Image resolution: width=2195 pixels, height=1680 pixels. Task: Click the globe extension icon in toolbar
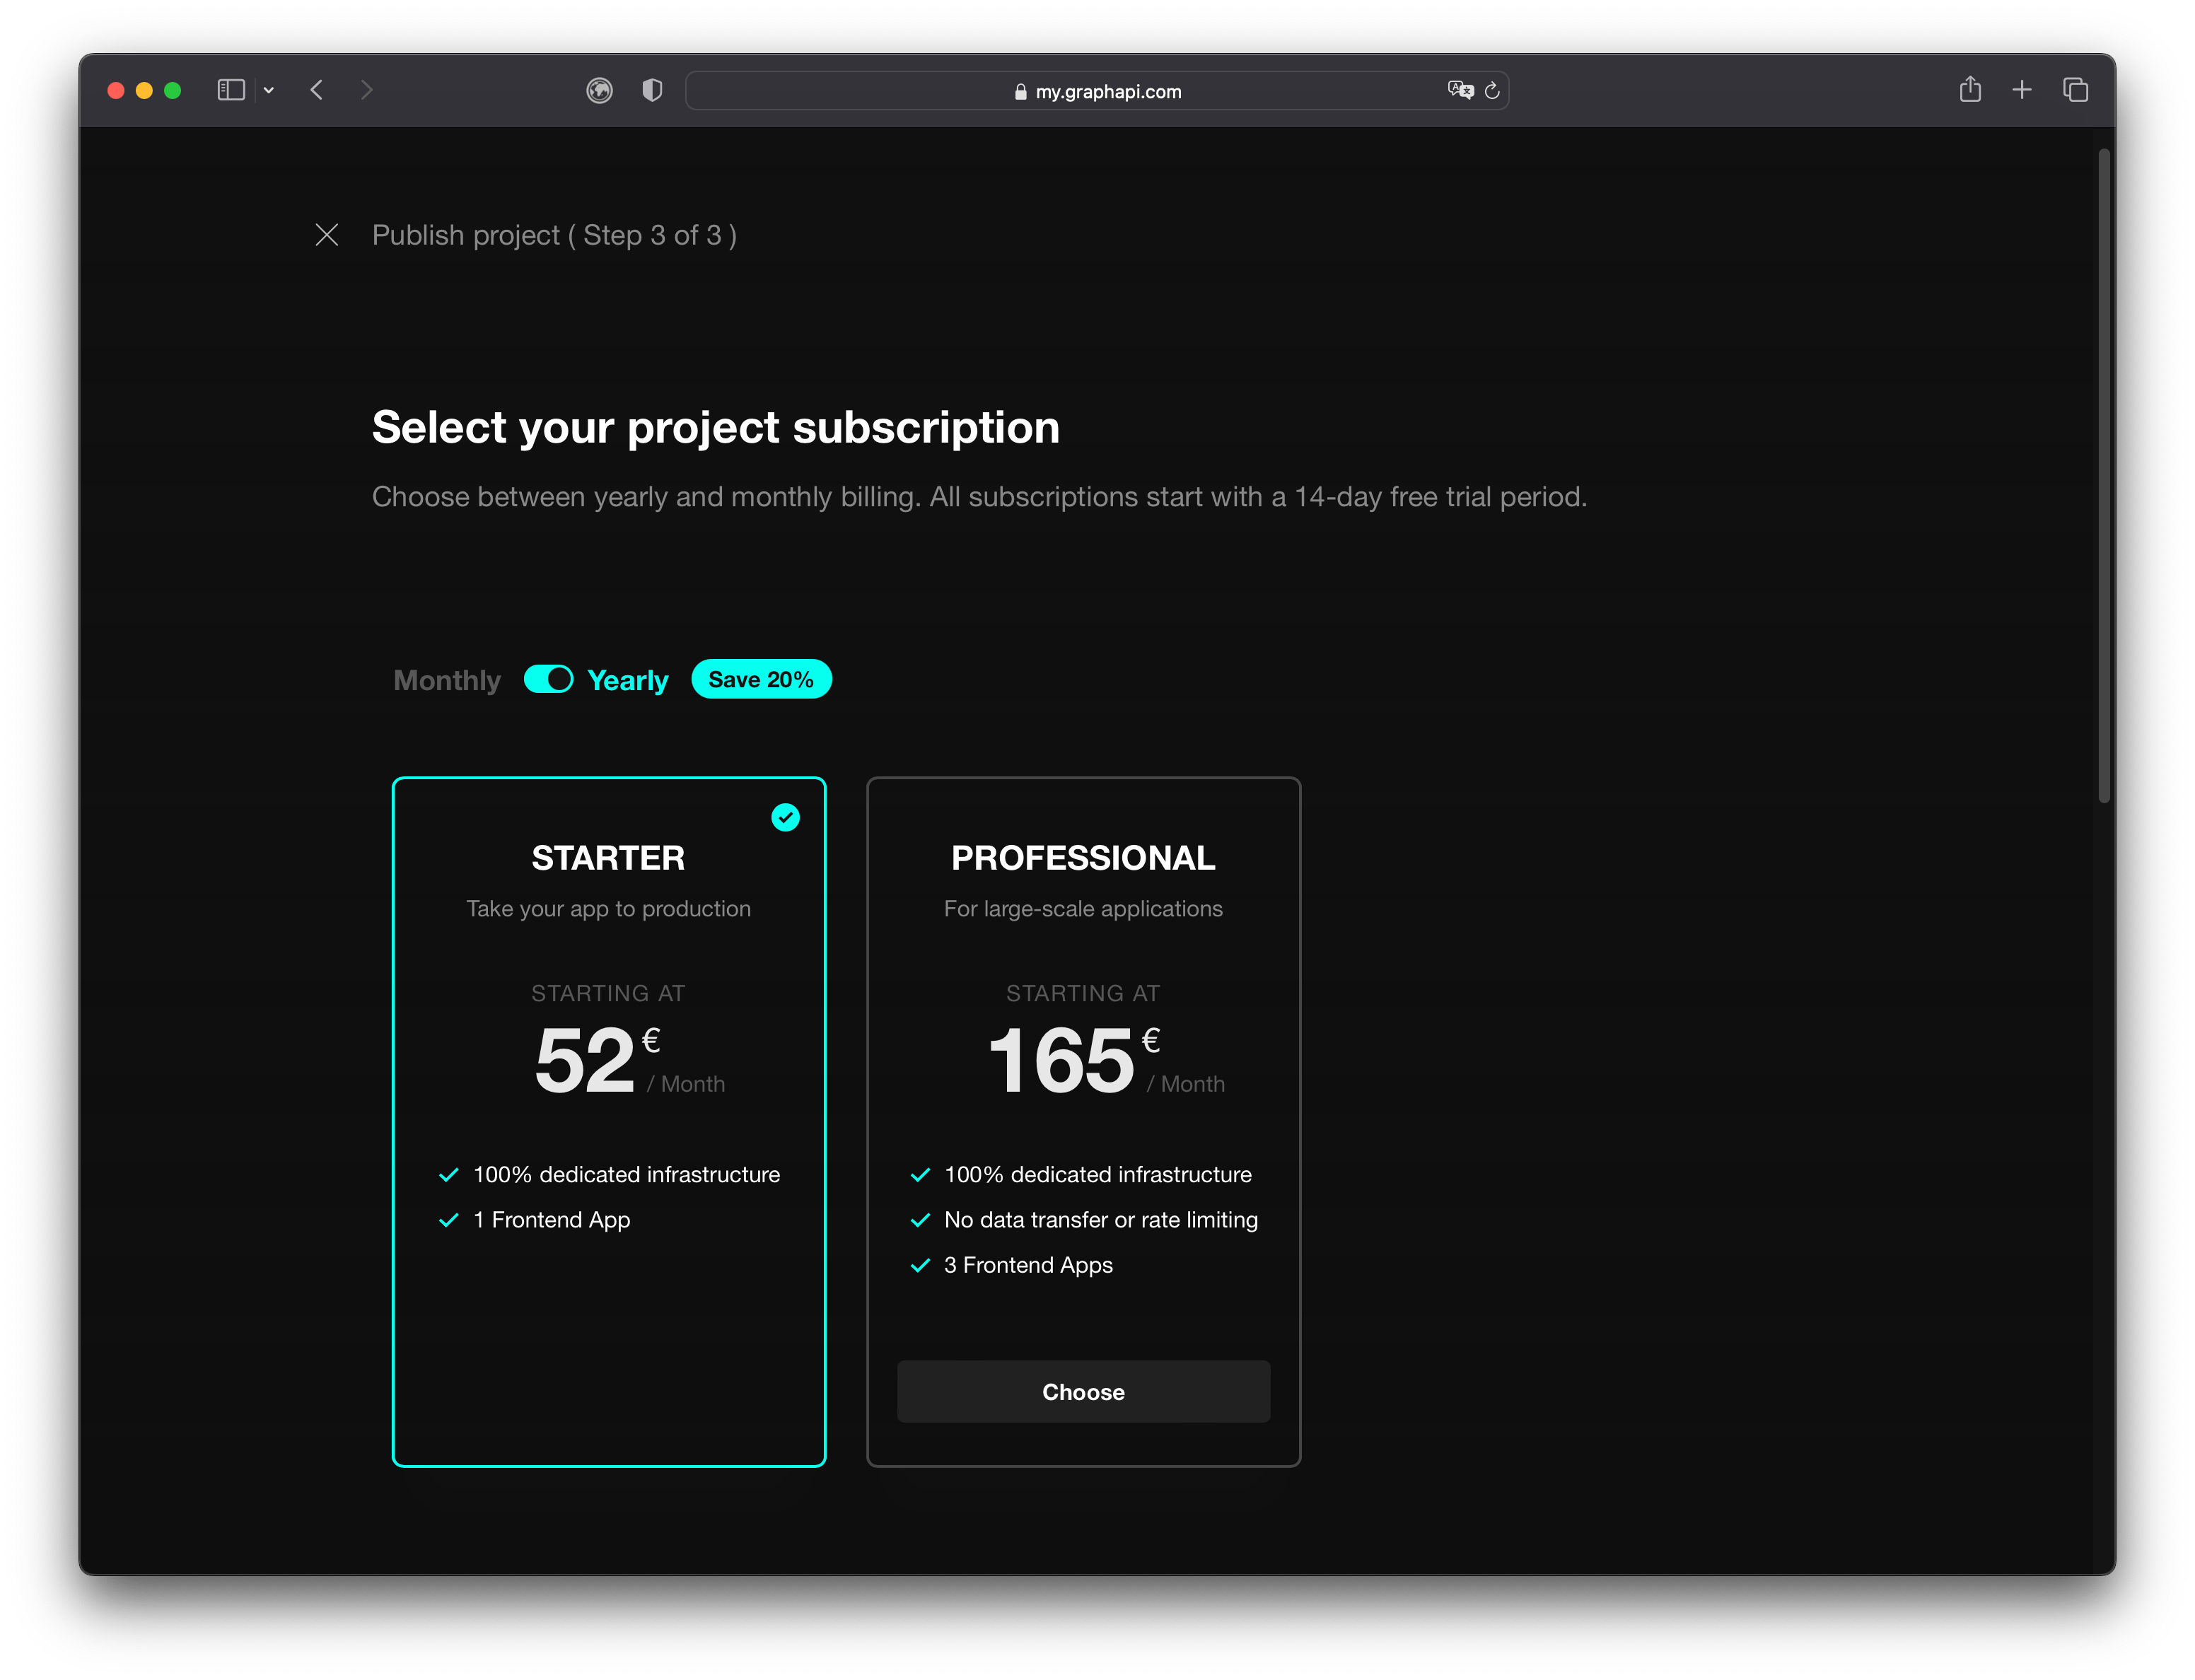click(599, 91)
